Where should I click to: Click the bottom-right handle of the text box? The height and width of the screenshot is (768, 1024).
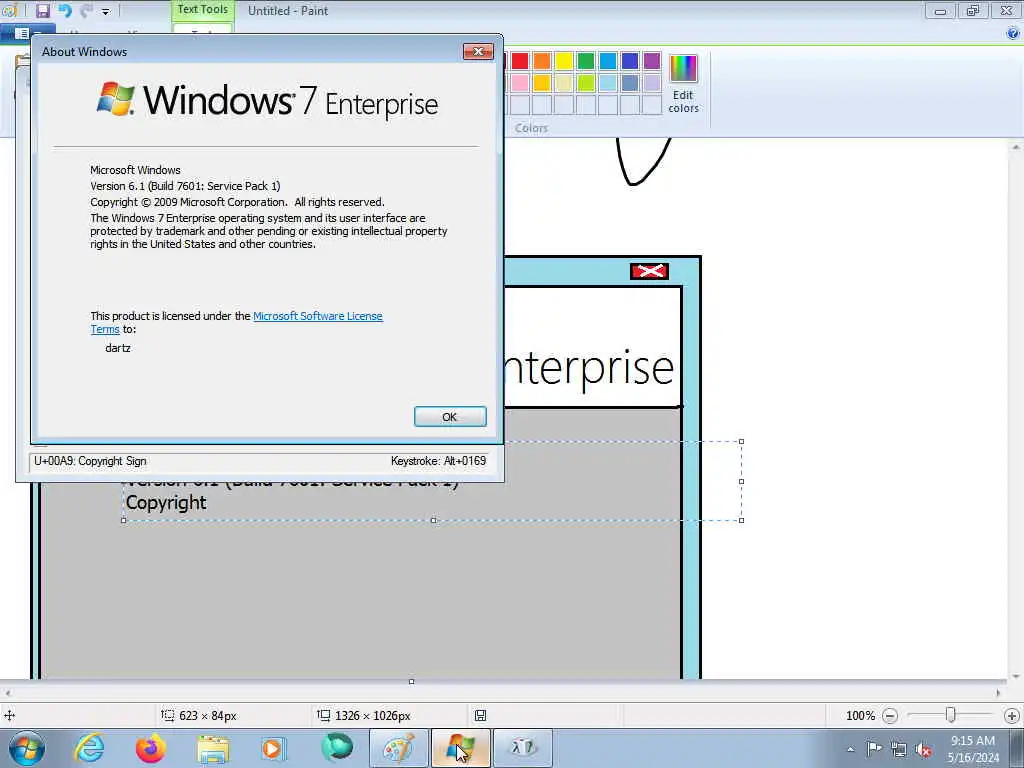click(x=741, y=520)
